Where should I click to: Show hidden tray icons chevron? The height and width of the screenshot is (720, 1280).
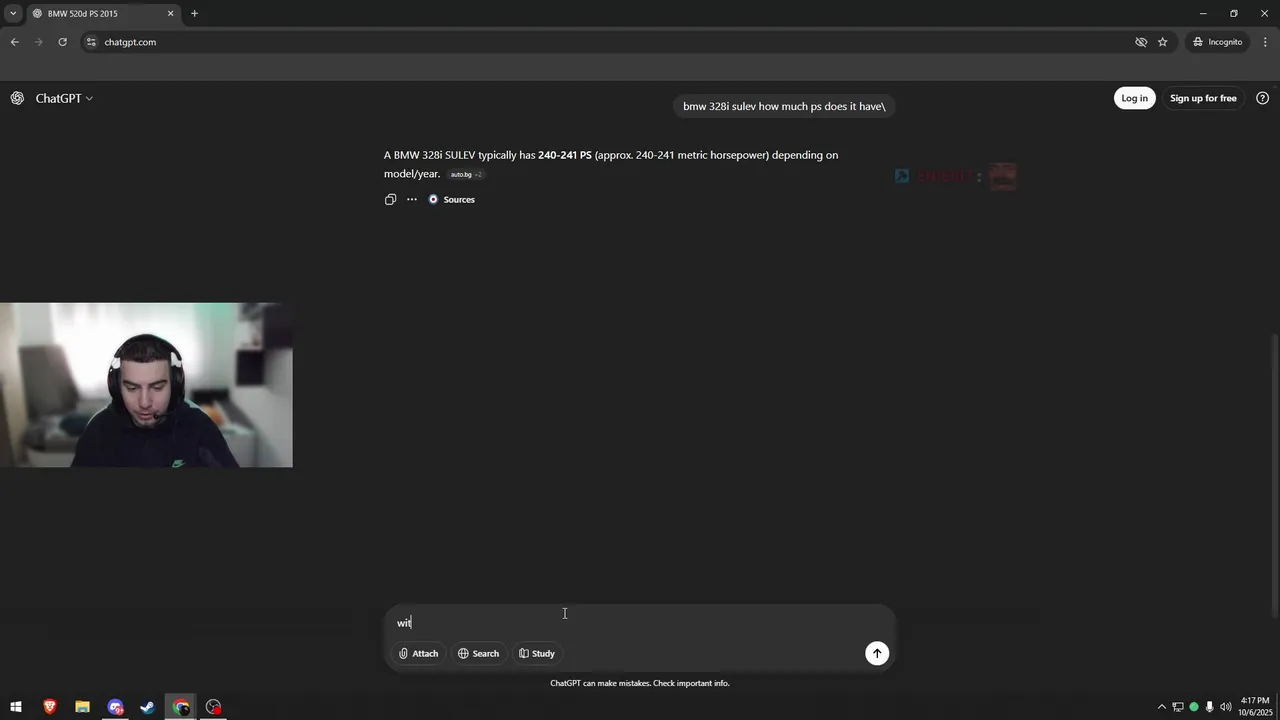(x=1161, y=707)
